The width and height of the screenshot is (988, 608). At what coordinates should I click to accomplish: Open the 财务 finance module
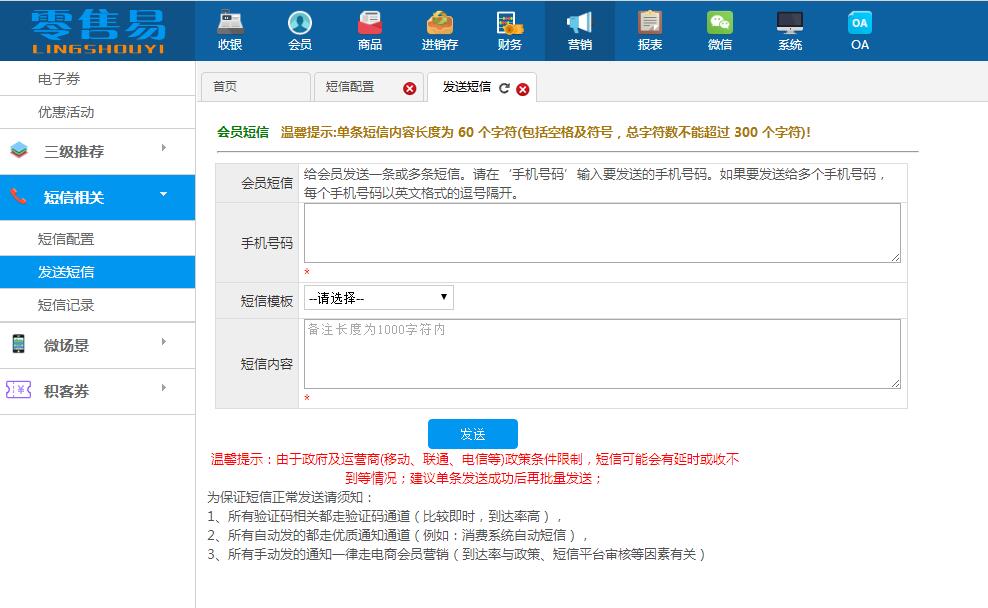coord(510,31)
